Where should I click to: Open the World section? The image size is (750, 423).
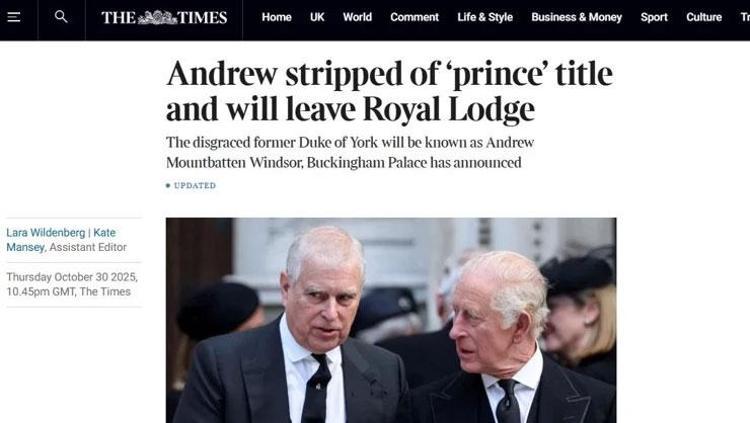click(x=357, y=17)
